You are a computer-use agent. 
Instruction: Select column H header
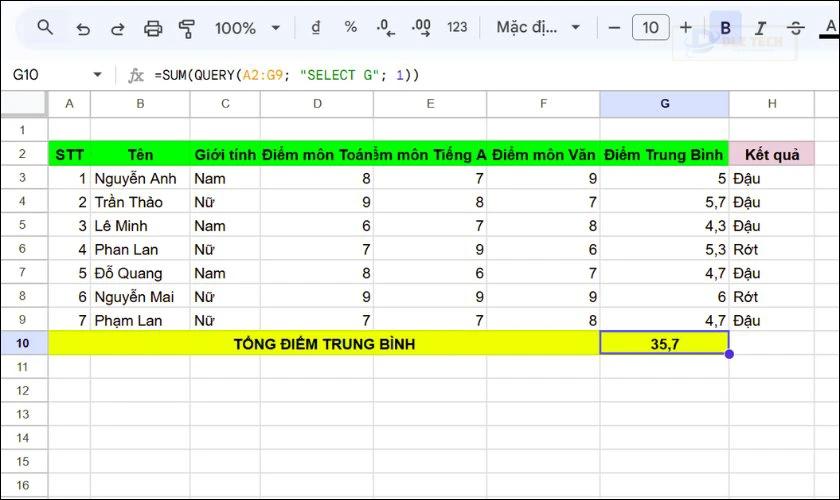click(771, 103)
